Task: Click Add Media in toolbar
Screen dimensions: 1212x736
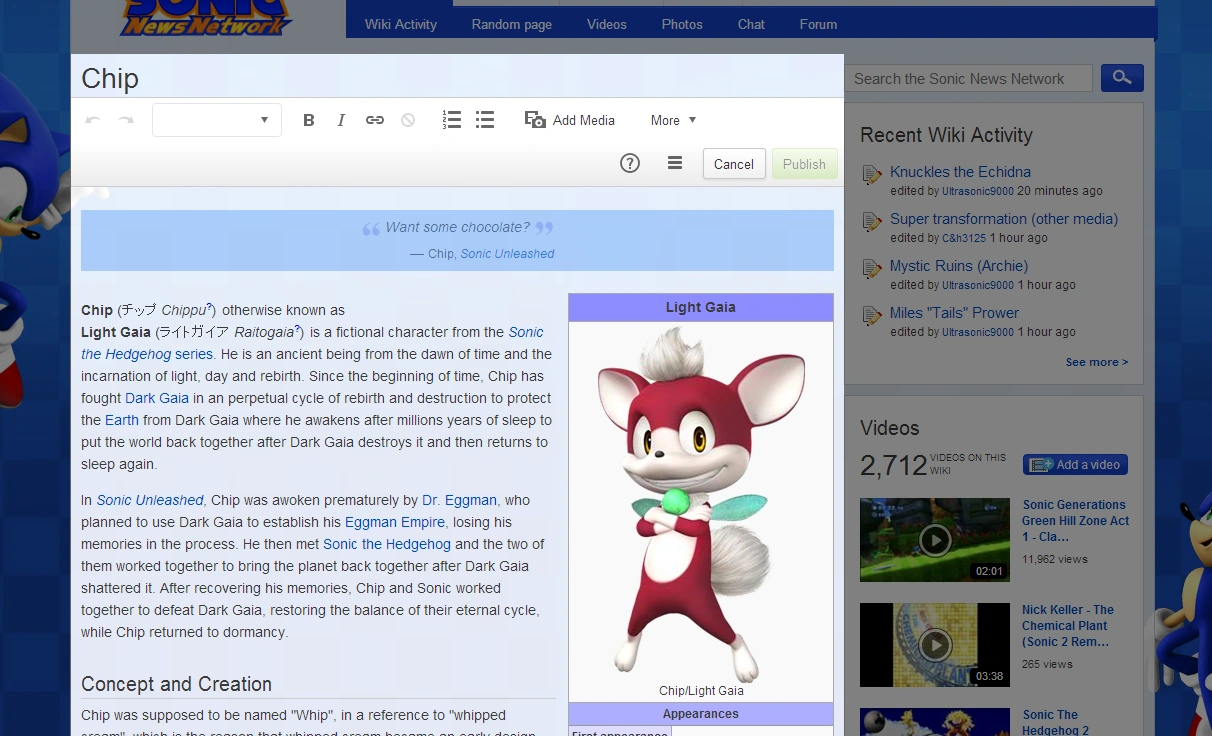Action: tap(570, 120)
